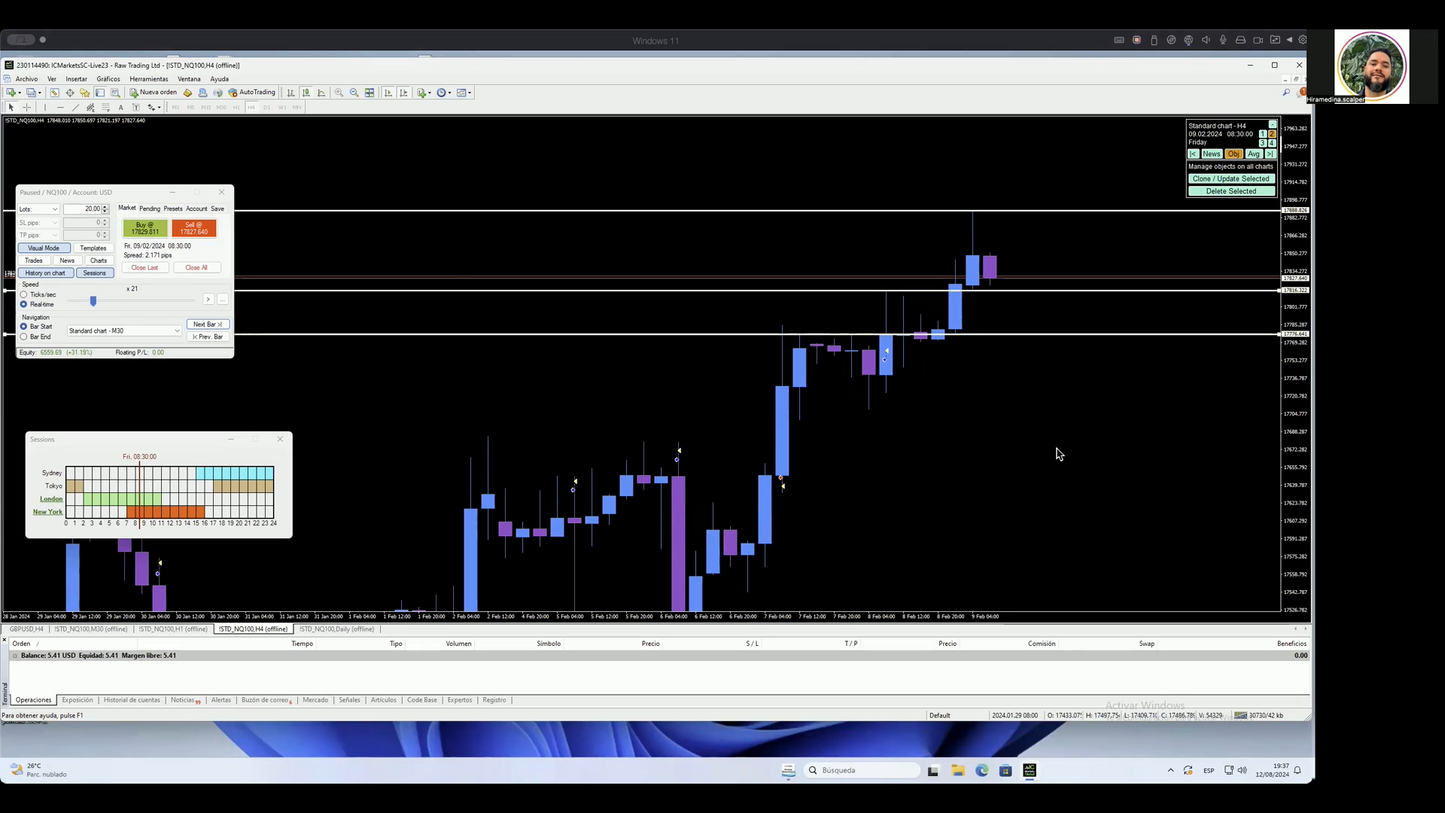Click the Delete Selected button
Screen dimensions: 1445x813
pos(1231,191)
